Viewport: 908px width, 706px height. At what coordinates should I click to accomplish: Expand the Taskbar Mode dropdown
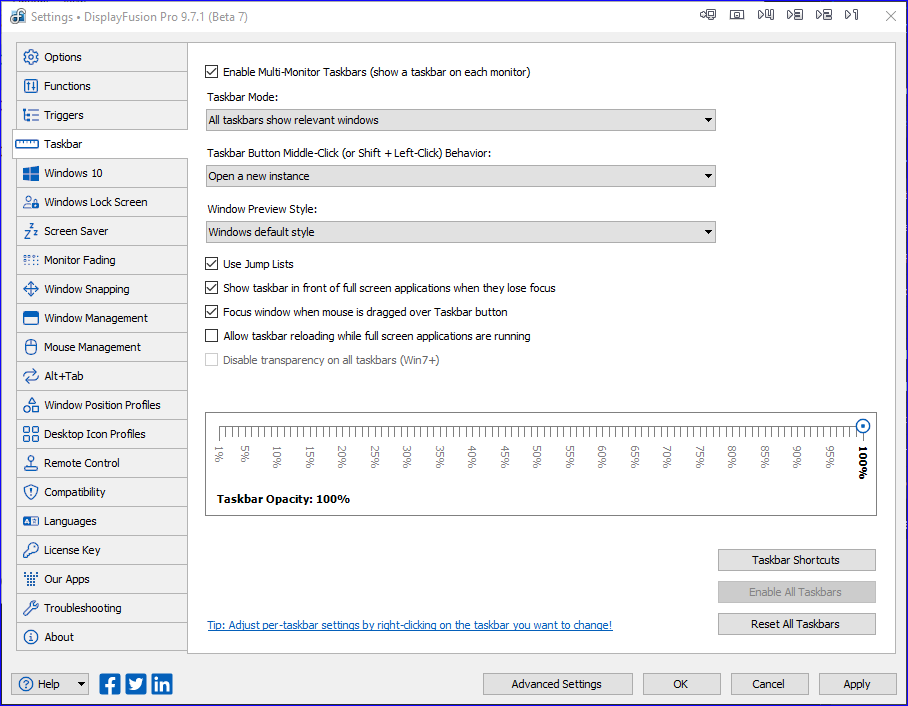tap(461, 120)
